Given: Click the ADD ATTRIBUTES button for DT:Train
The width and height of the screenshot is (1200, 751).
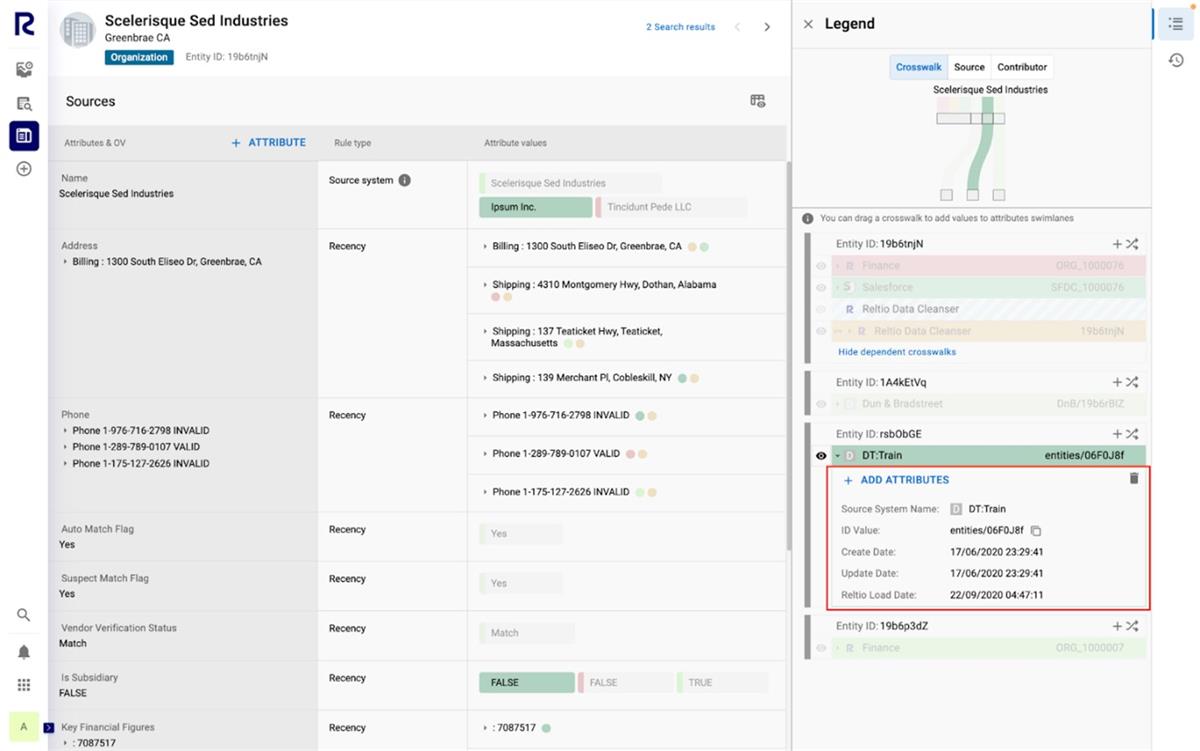Looking at the screenshot, I should point(899,479).
